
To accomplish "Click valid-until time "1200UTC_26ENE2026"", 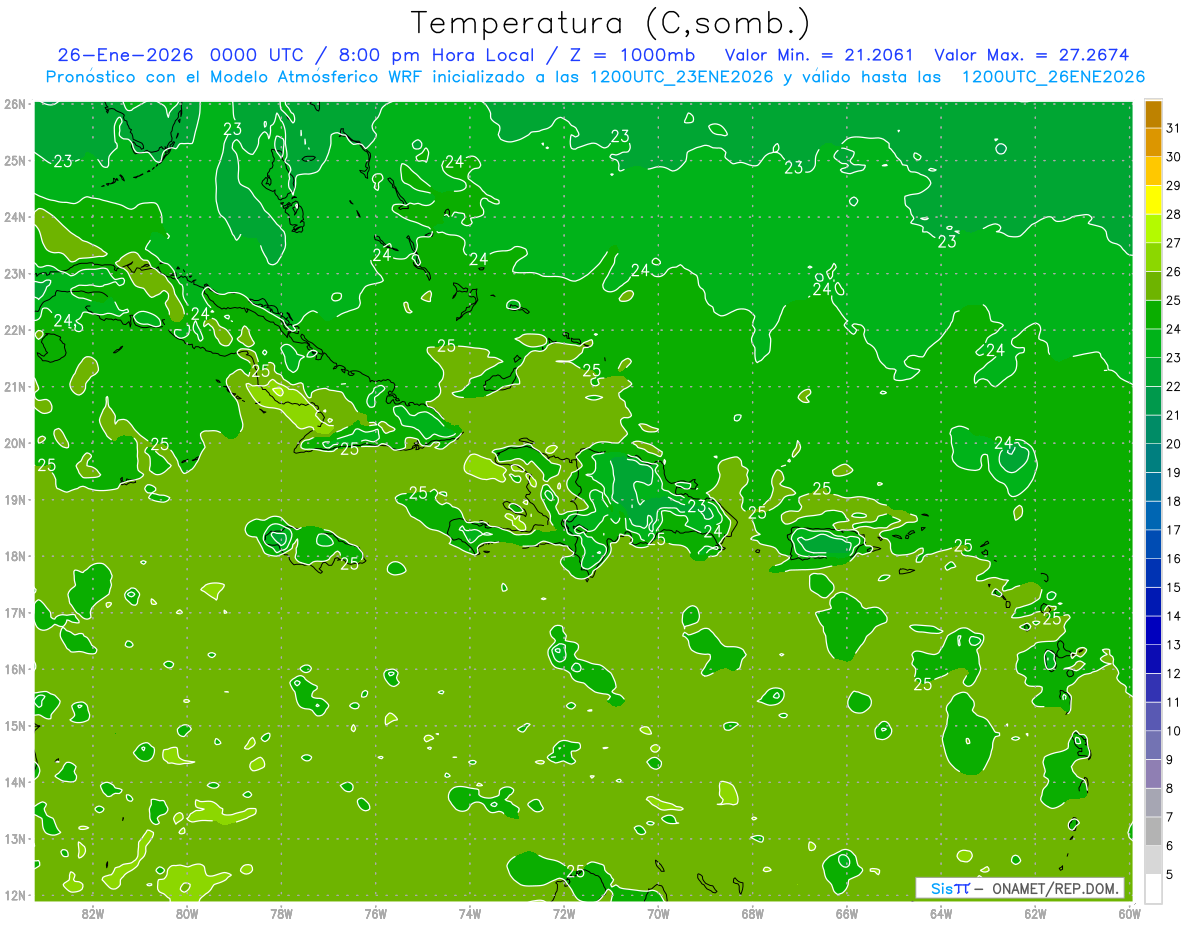I will (1053, 77).
